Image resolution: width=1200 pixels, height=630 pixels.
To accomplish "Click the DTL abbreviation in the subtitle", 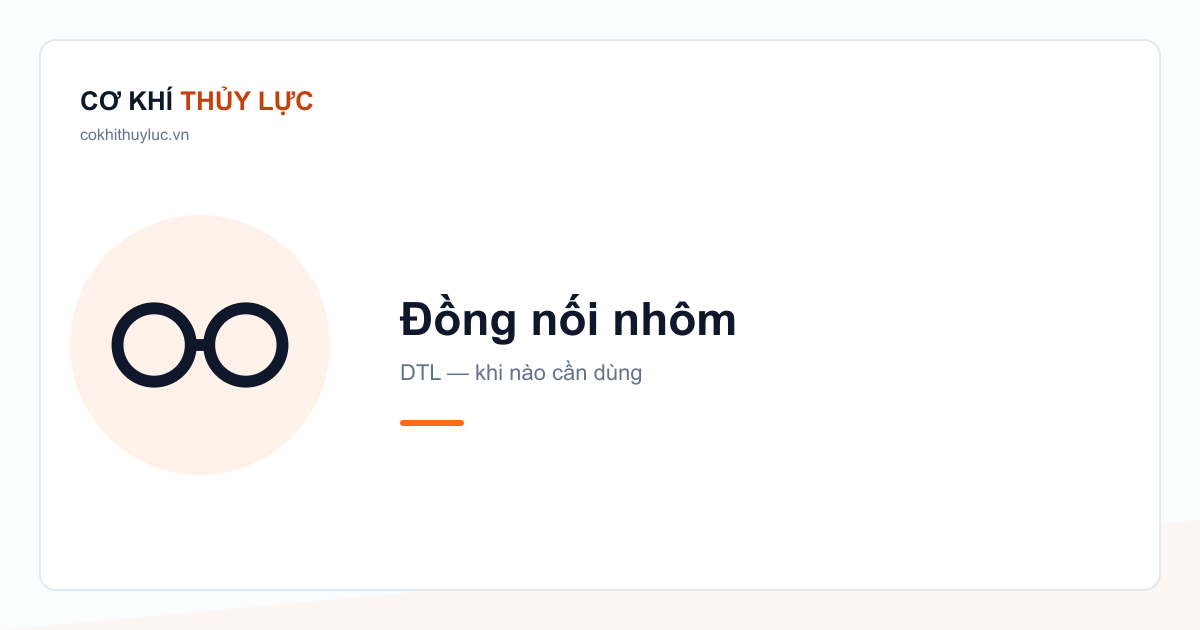I will [x=420, y=373].
